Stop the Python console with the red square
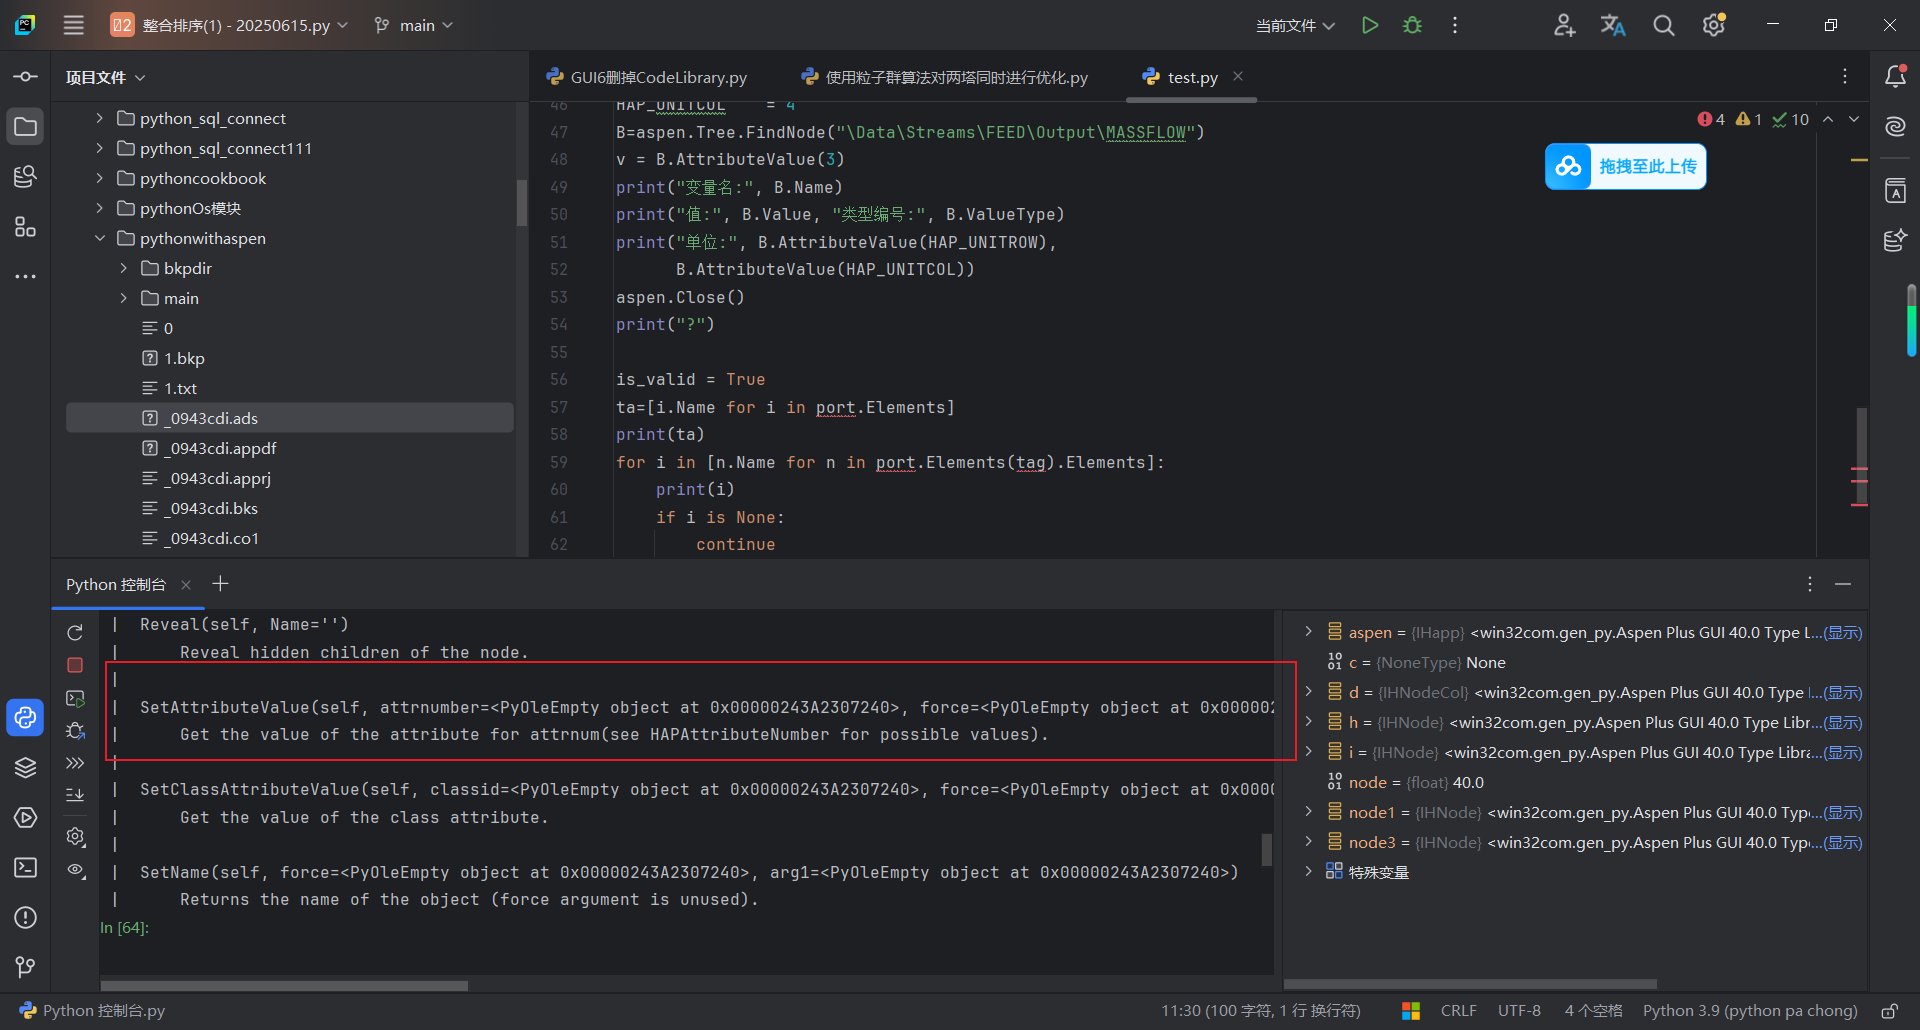 pos(75,665)
